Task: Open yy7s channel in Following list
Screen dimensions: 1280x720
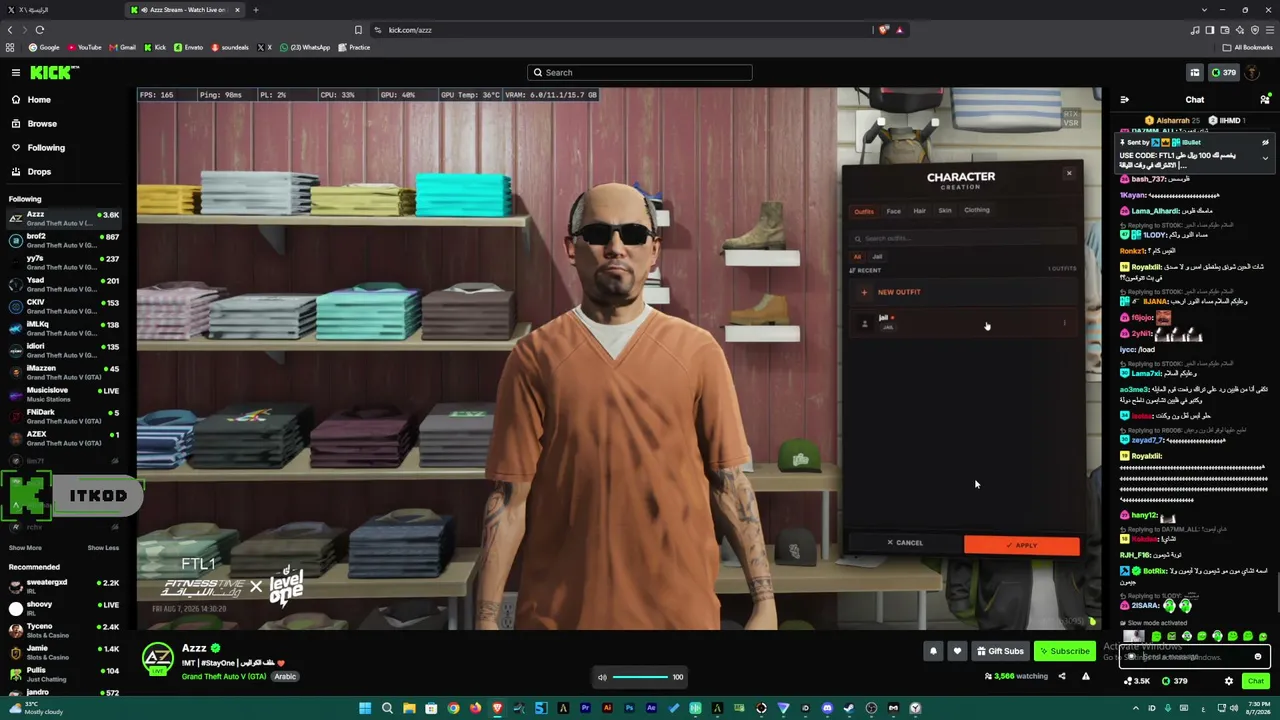Action: tap(65, 261)
